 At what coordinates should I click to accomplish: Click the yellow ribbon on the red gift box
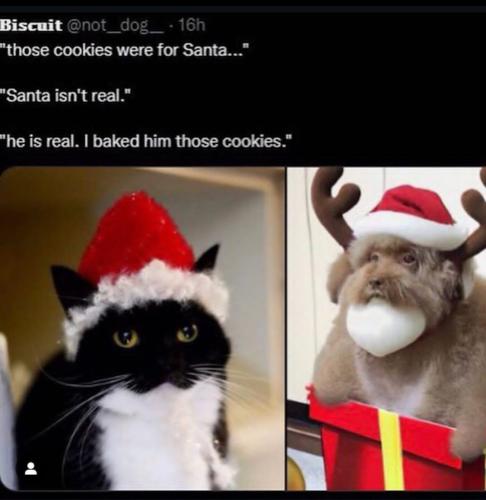pos(392,450)
